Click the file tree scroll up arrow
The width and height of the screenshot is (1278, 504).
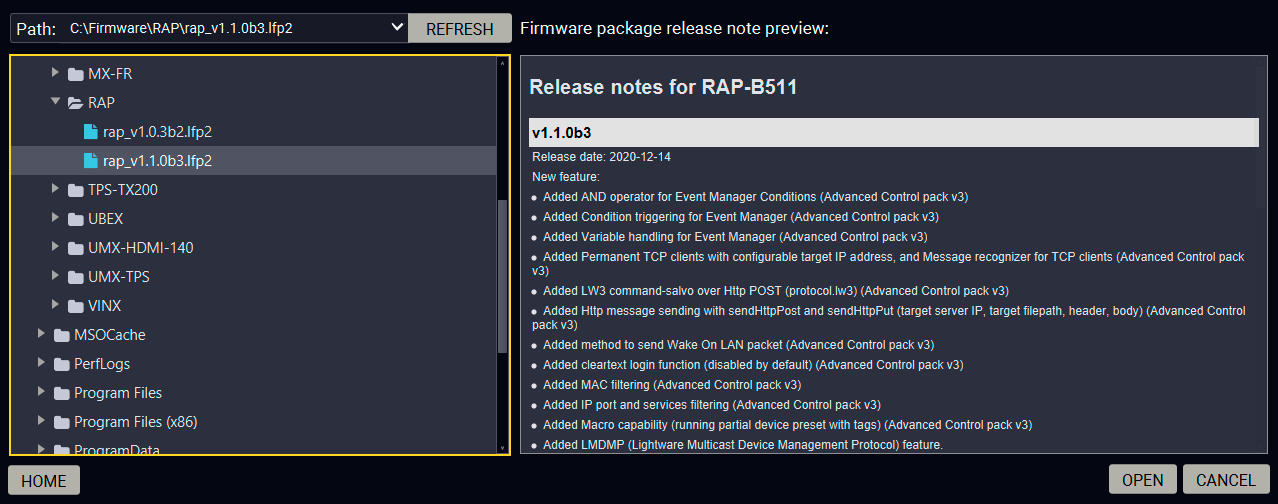tap(502, 64)
